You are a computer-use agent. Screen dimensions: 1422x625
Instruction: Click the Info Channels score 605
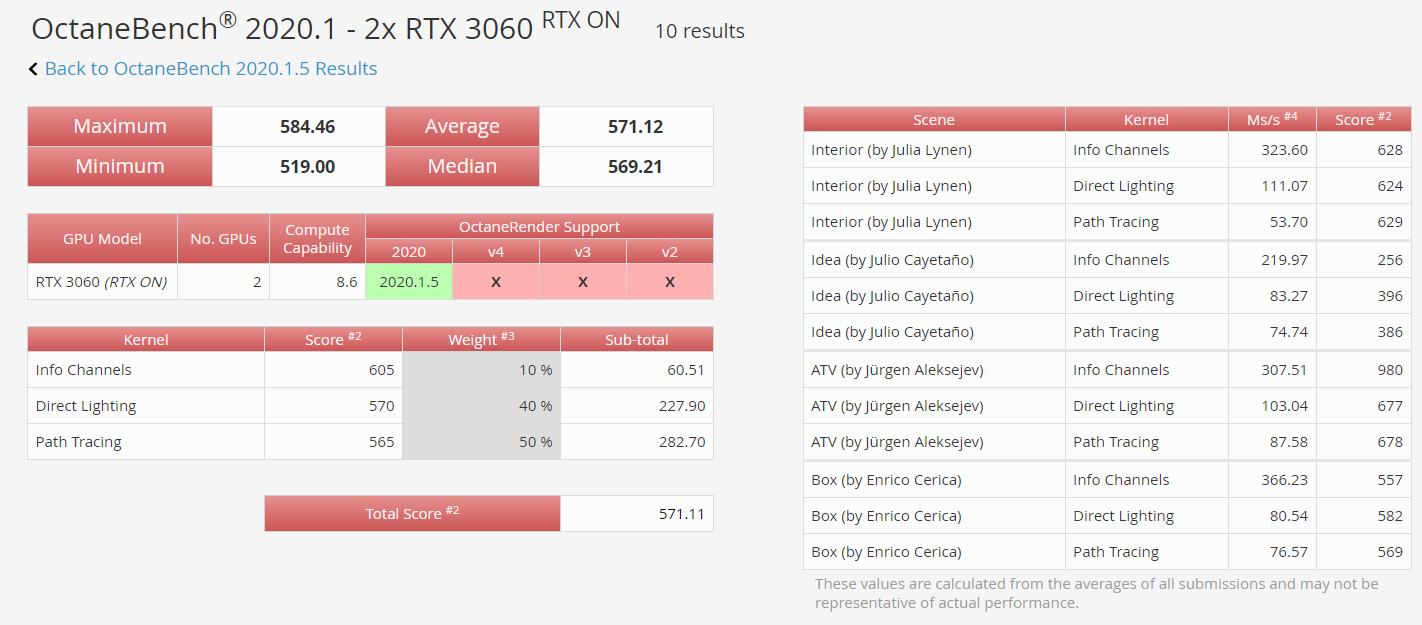381,370
